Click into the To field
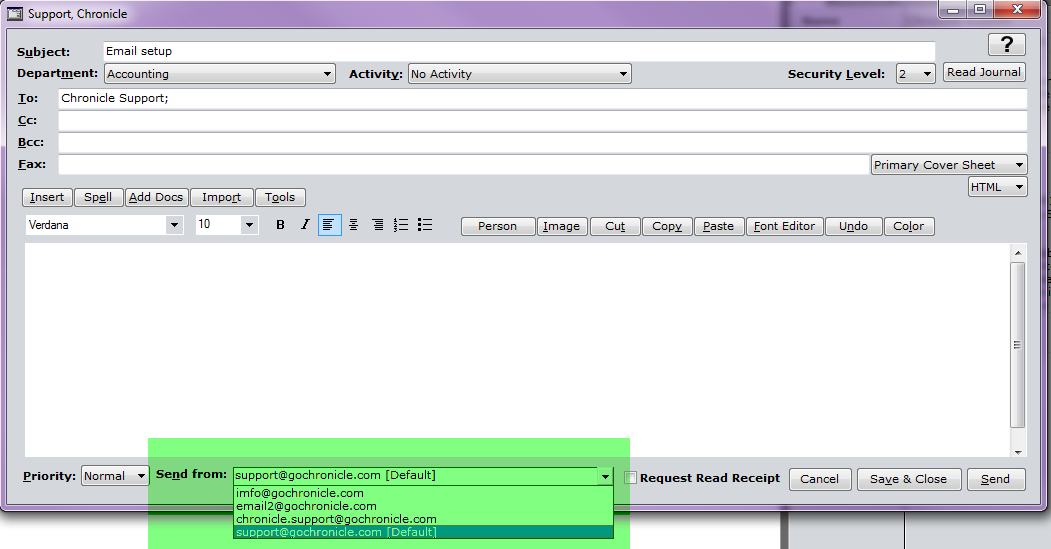Viewport: 1051px width, 549px height. pyautogui.click(x=542, y=99)
